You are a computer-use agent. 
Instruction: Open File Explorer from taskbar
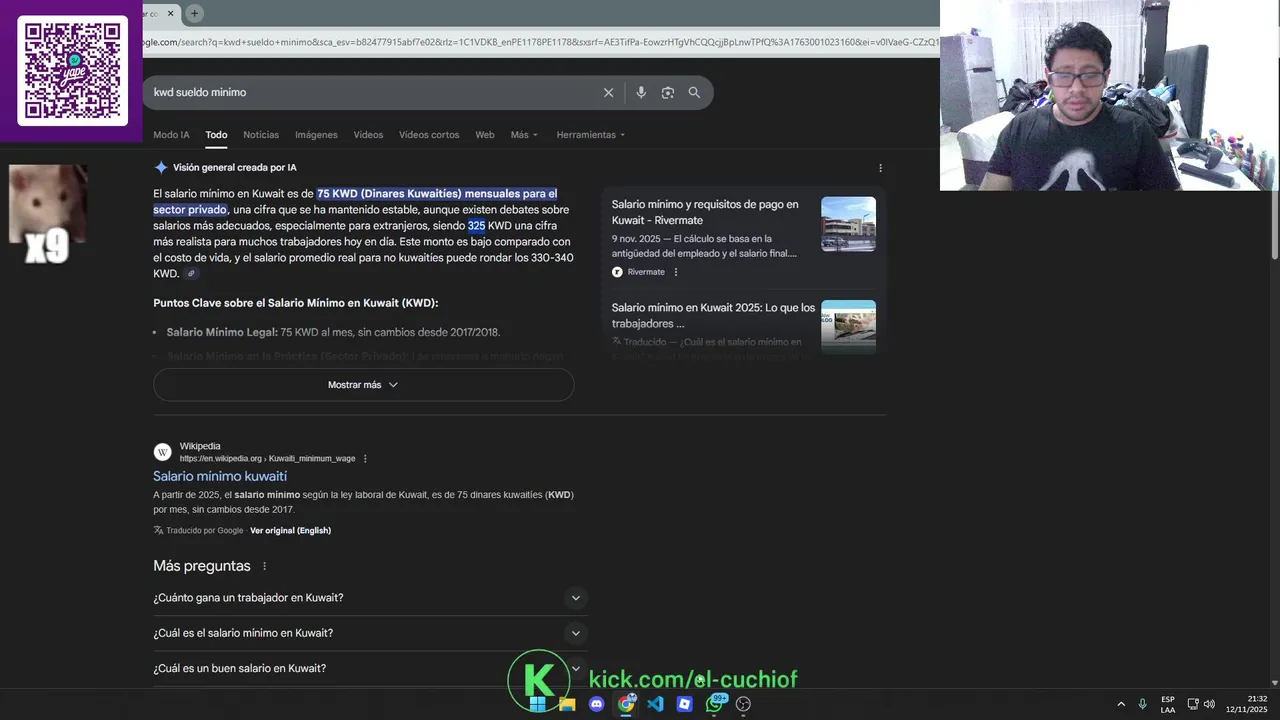(x=567, y=704)
